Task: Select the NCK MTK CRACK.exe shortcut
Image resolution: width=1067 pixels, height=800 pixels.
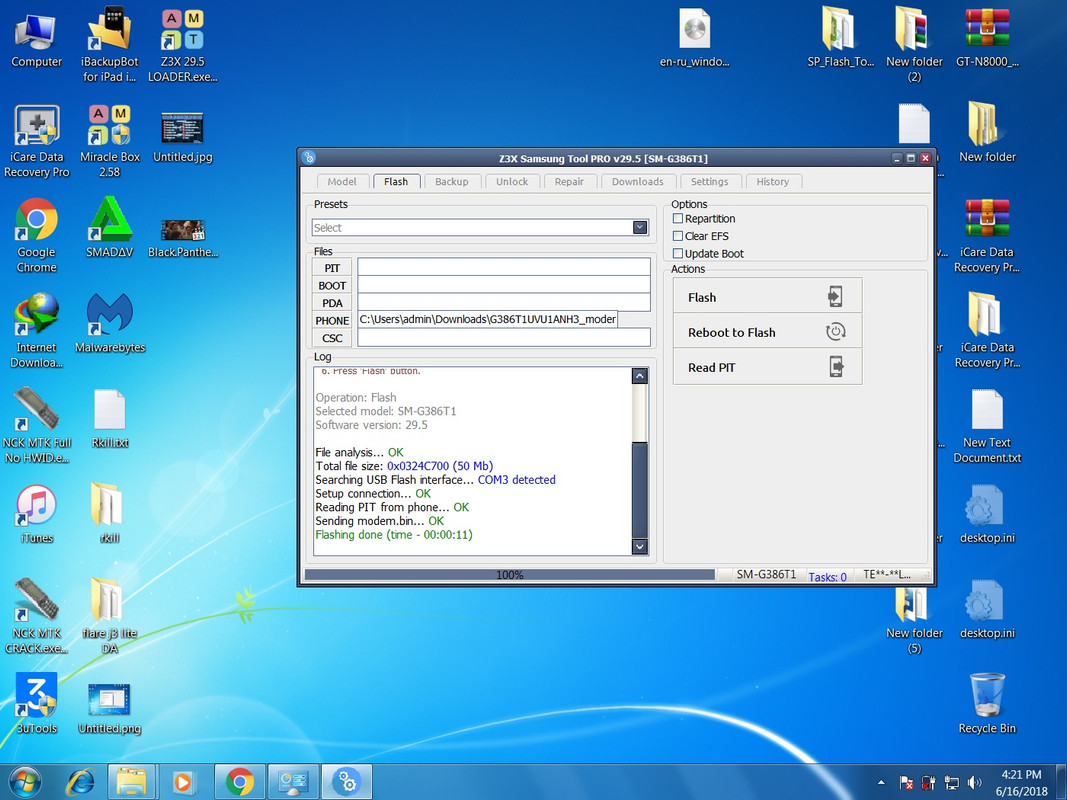Action: click(36, 616)
